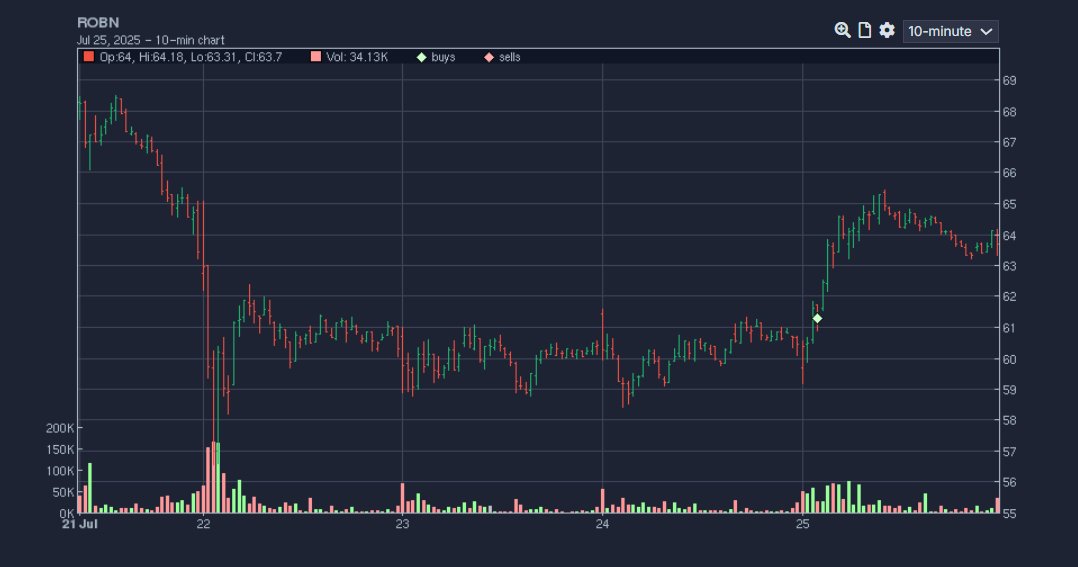Viewport: 1078px width, 567px height.
Task: Click the 24 date axis label
Action: click(602, 524)
